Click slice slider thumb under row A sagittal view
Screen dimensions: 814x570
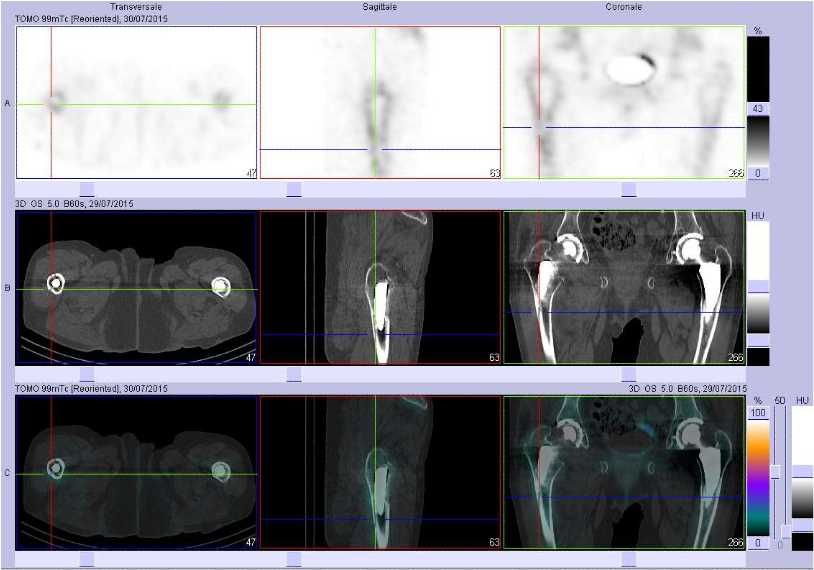294,189
